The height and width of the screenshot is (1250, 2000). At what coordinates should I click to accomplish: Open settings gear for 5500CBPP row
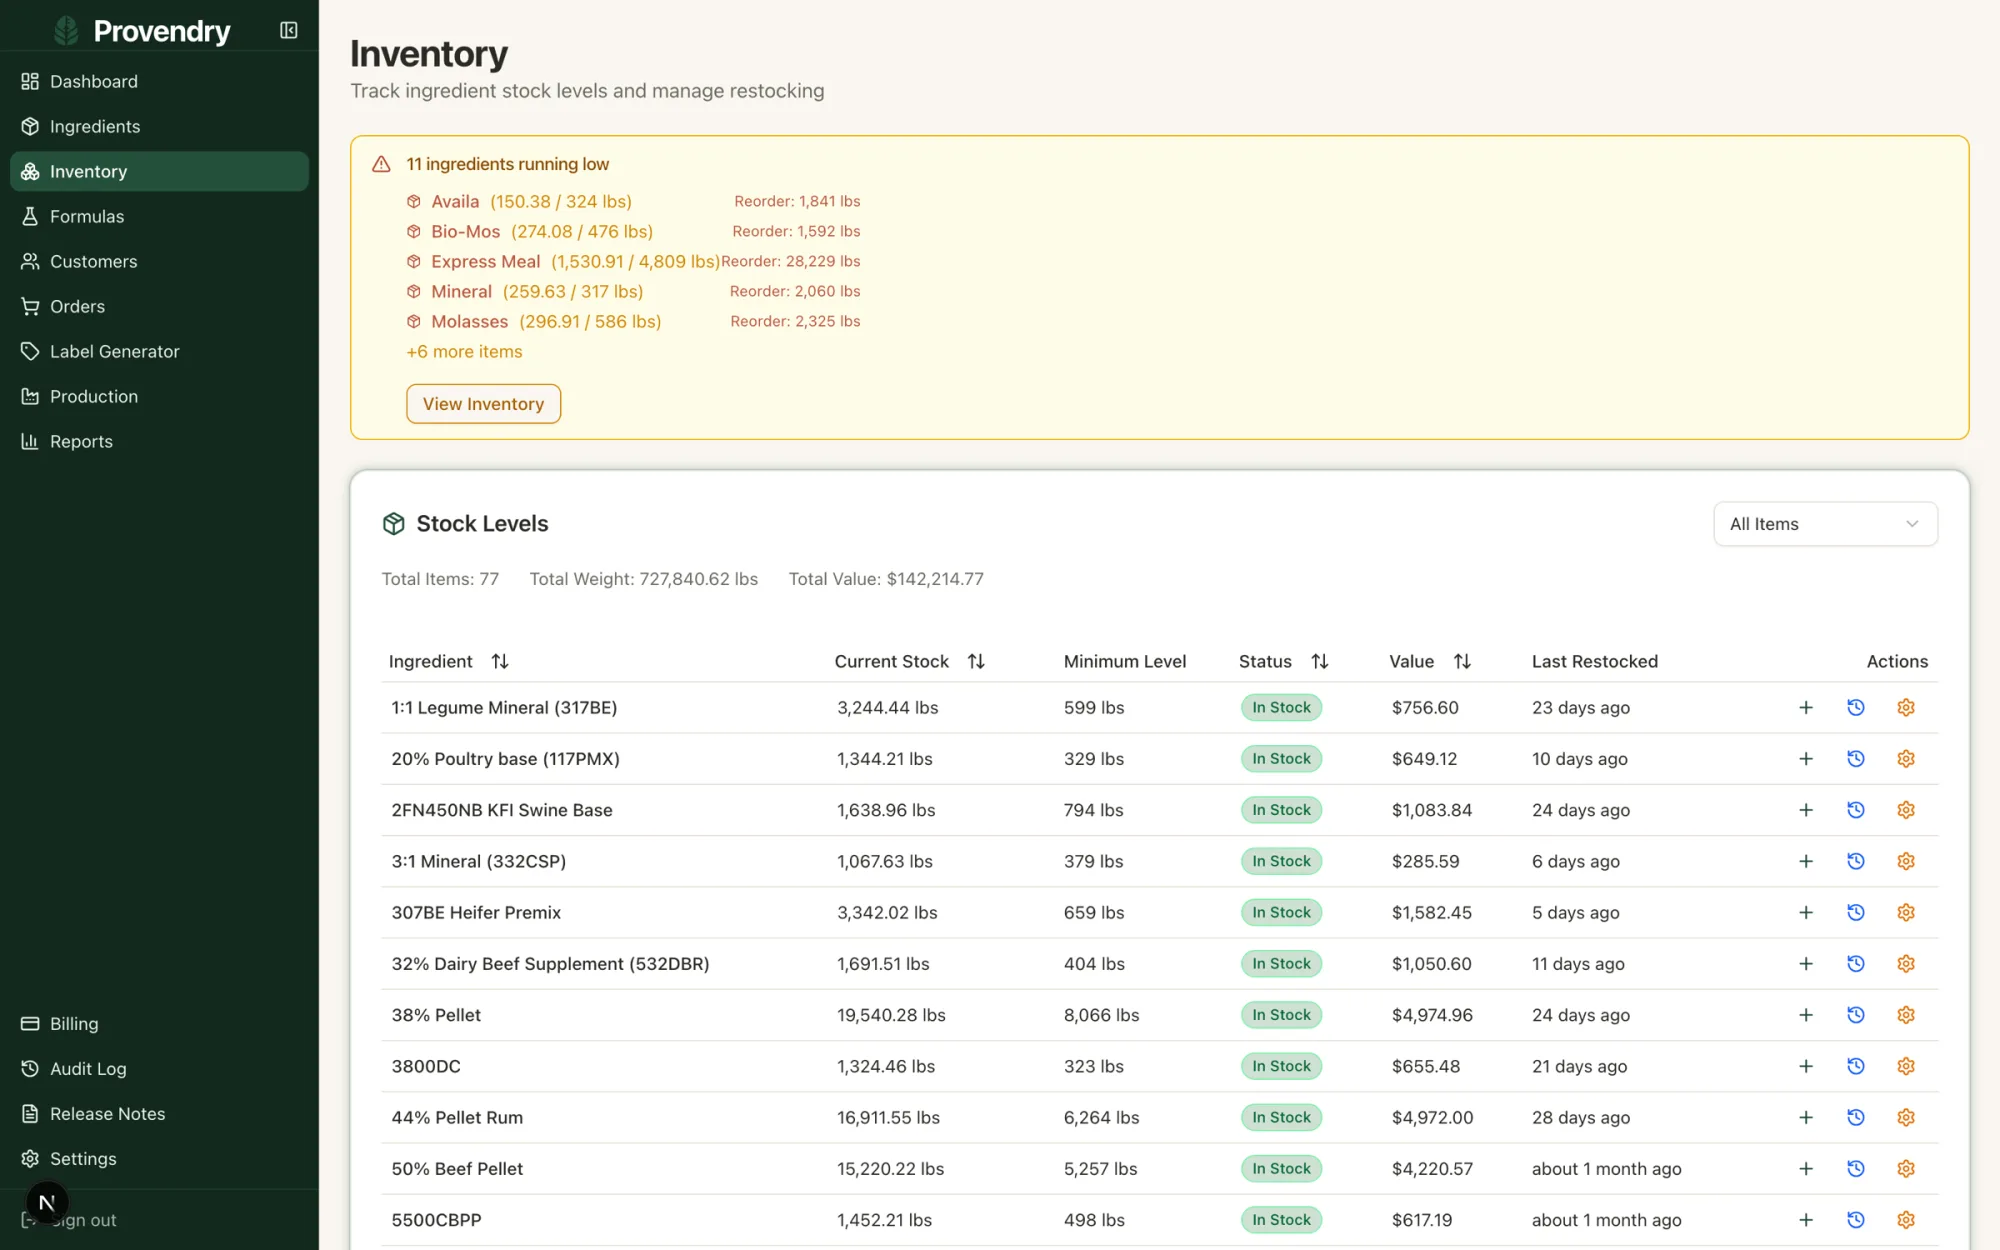(1906, 1220)
